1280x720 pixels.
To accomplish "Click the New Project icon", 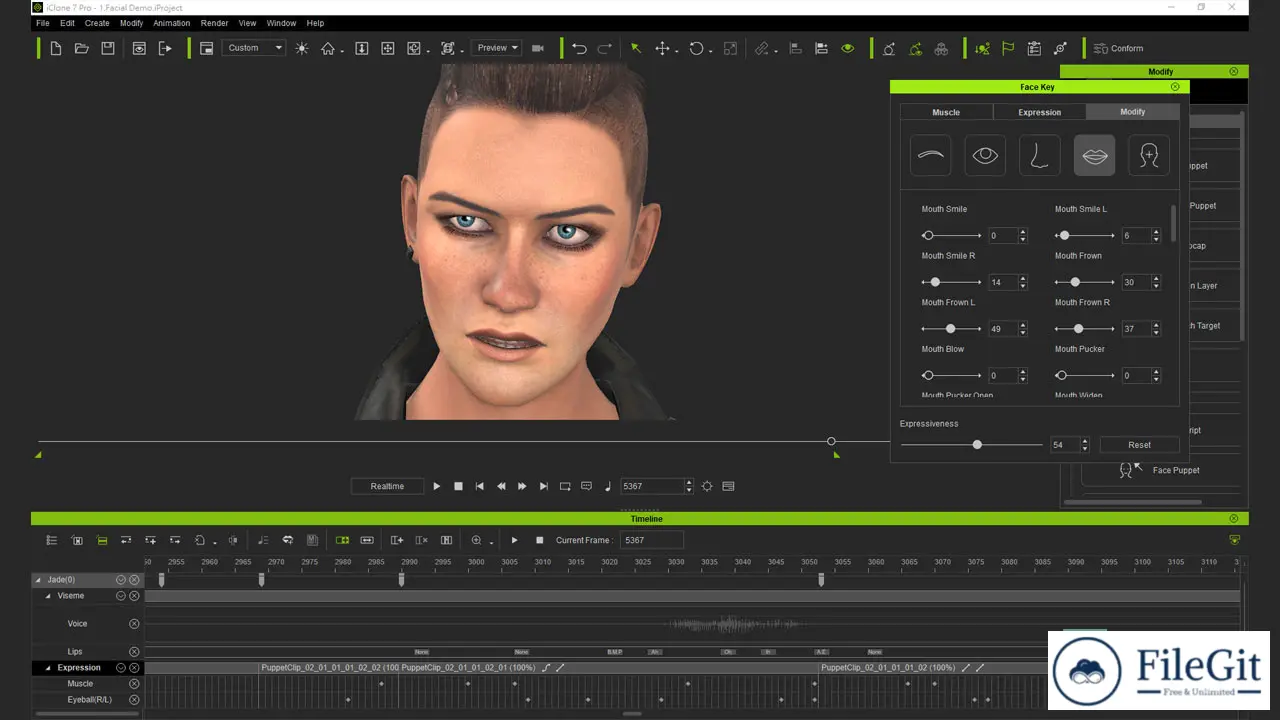I will coord(56,48).
